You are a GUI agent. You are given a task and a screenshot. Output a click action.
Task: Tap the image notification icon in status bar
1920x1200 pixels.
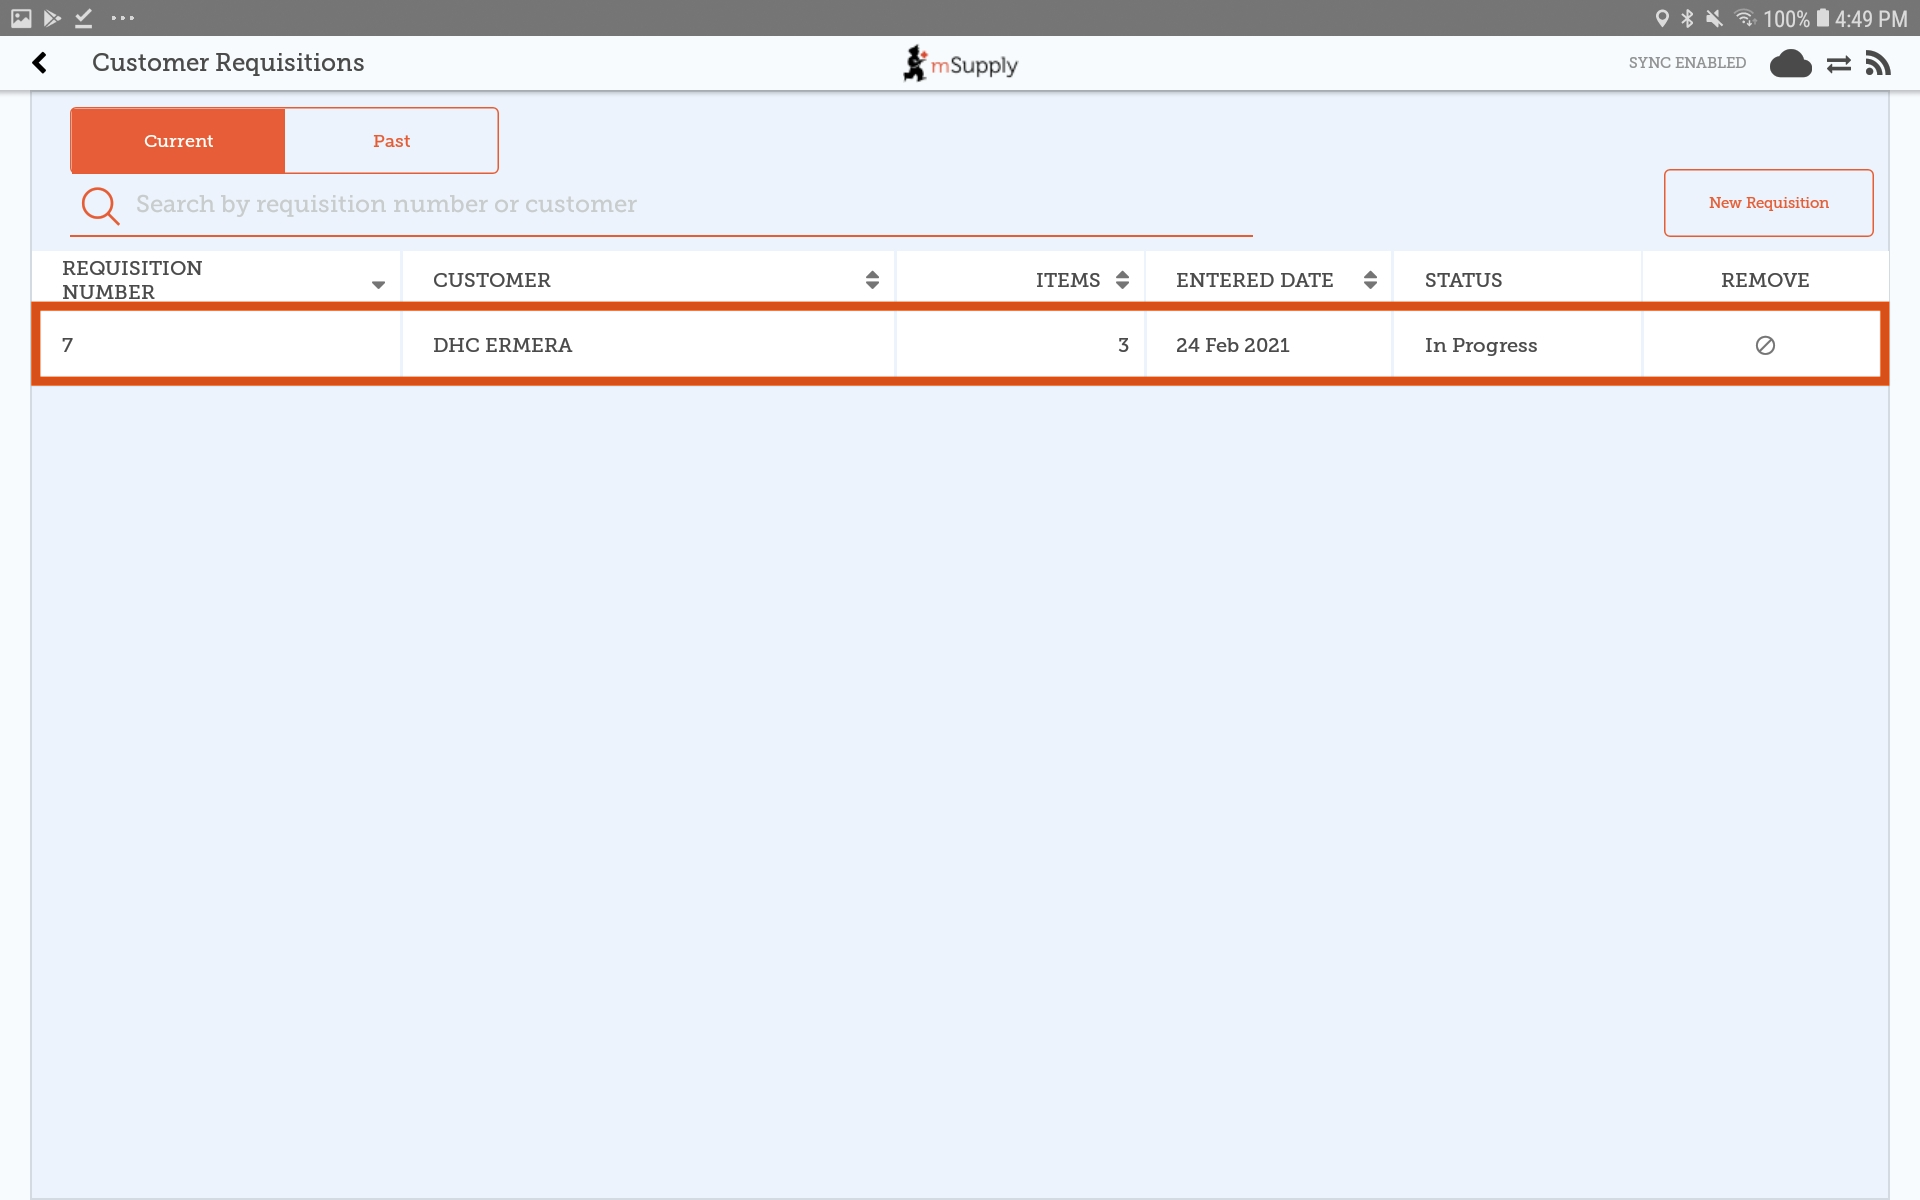[21, 18]
